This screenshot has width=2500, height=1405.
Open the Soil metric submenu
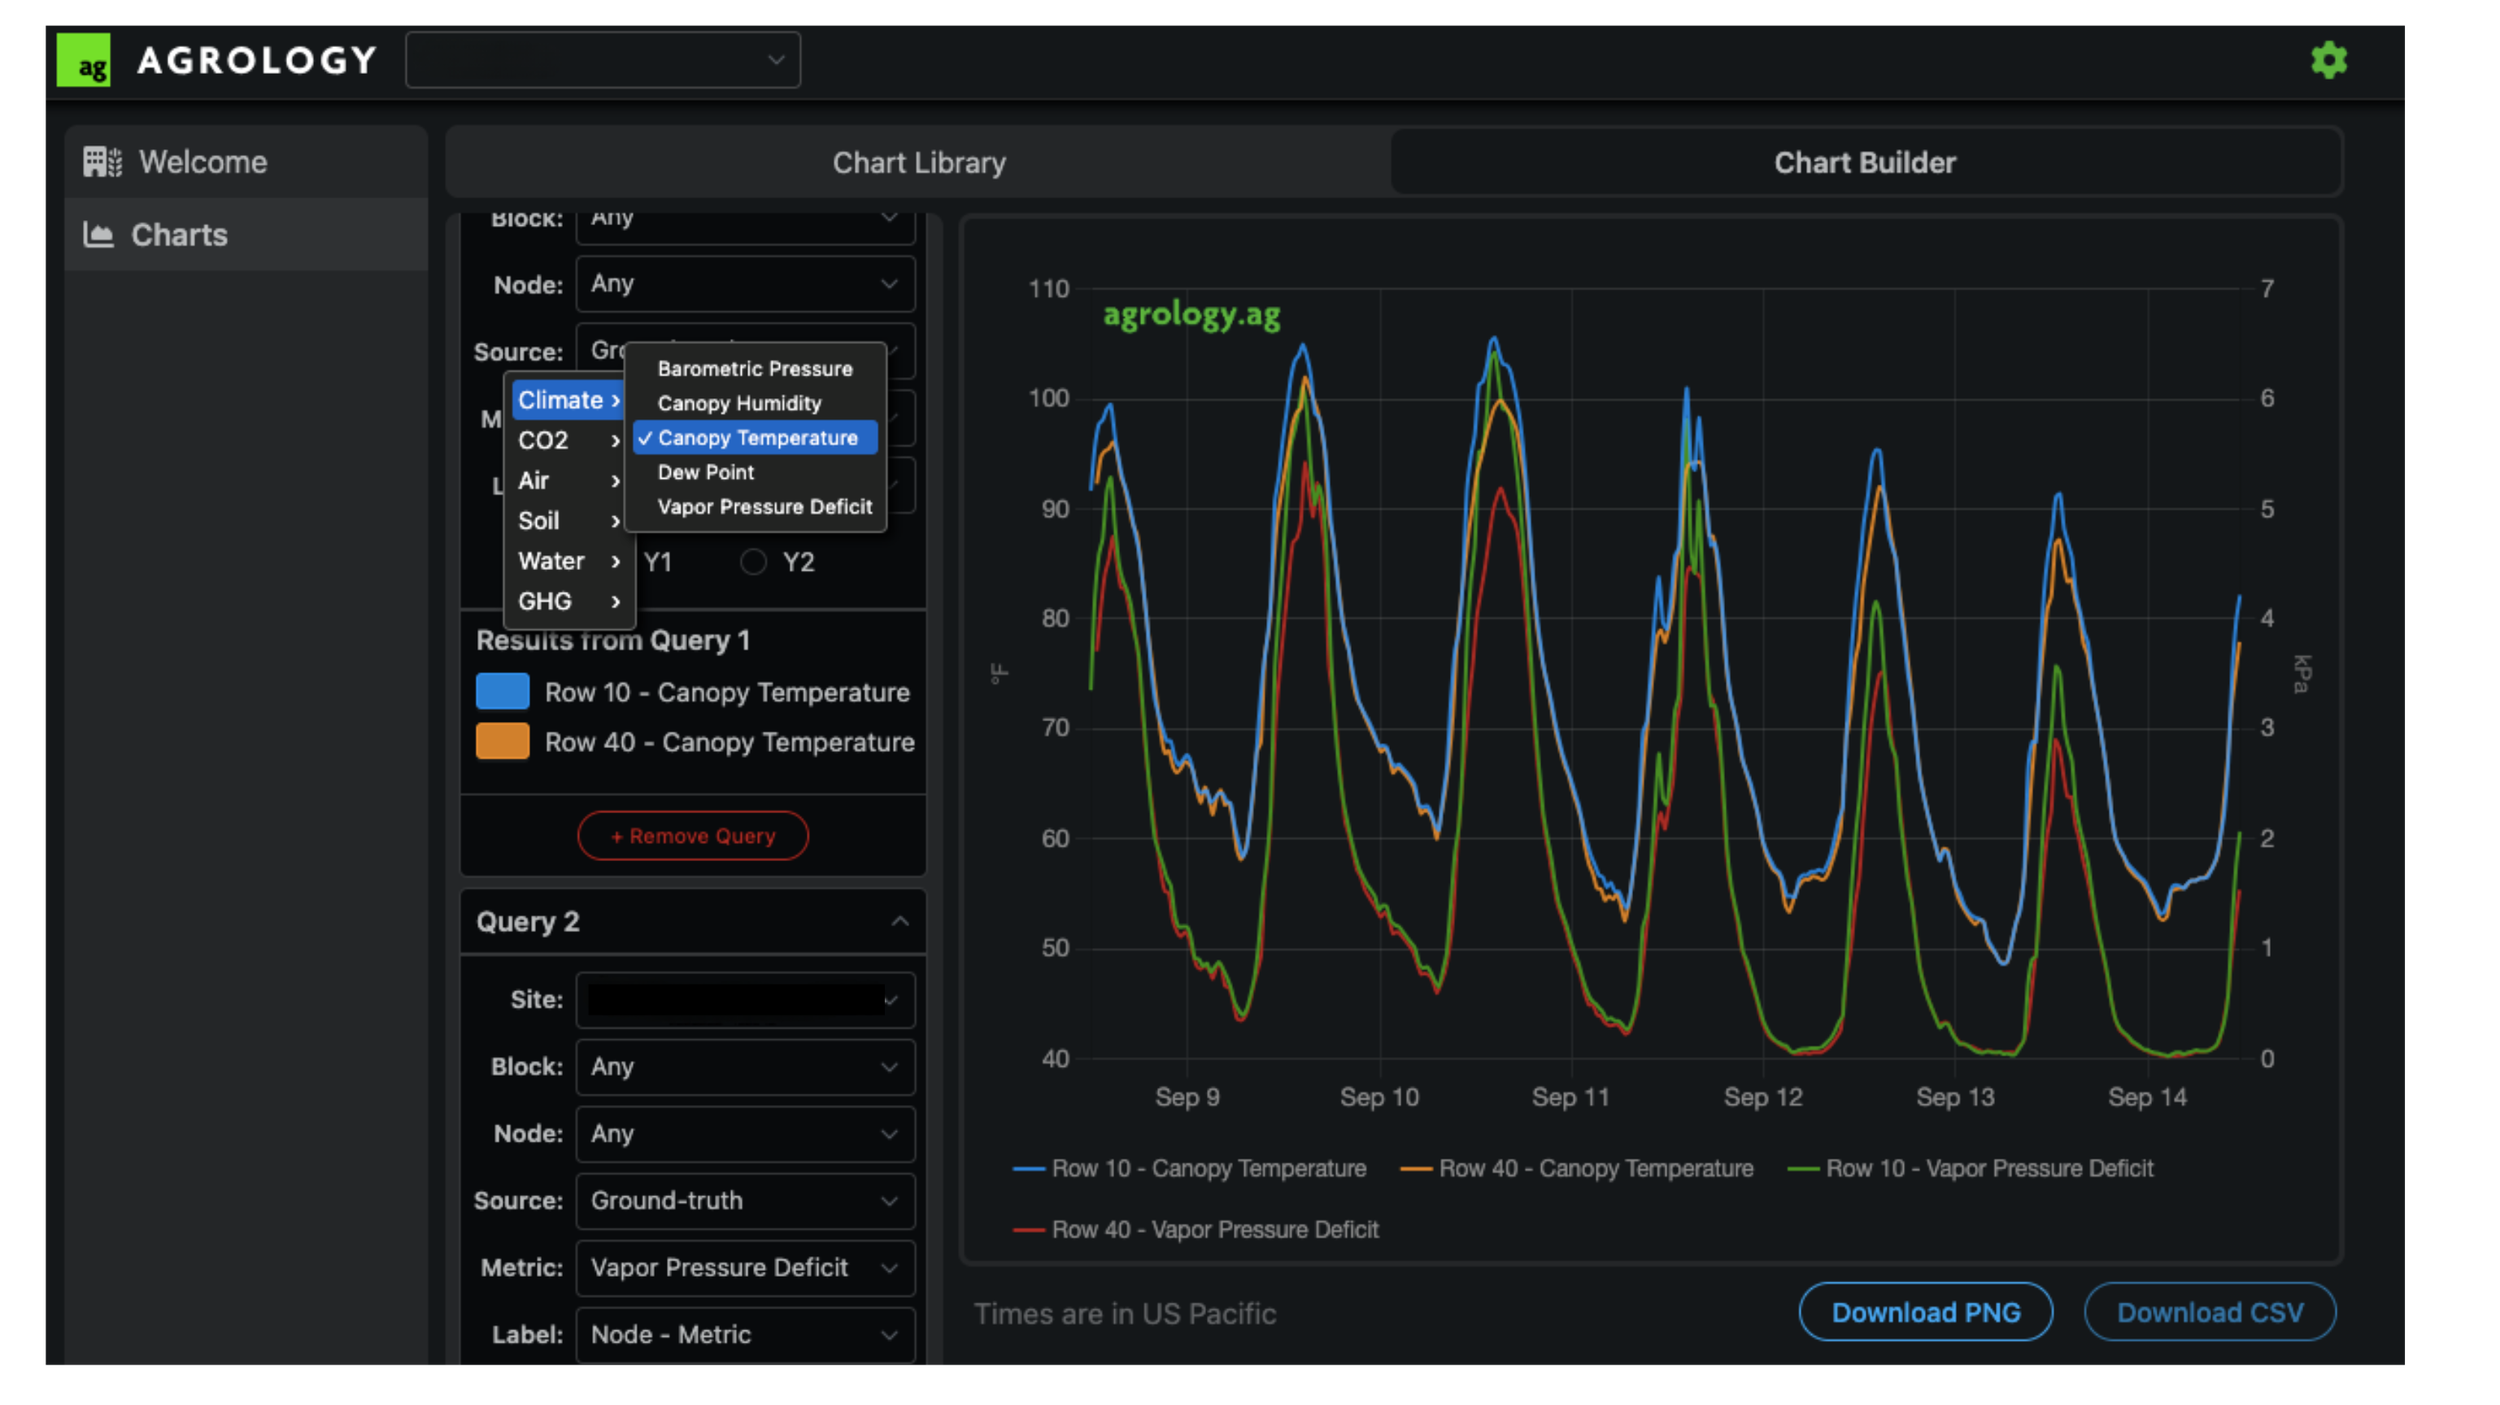coord(569,521)
